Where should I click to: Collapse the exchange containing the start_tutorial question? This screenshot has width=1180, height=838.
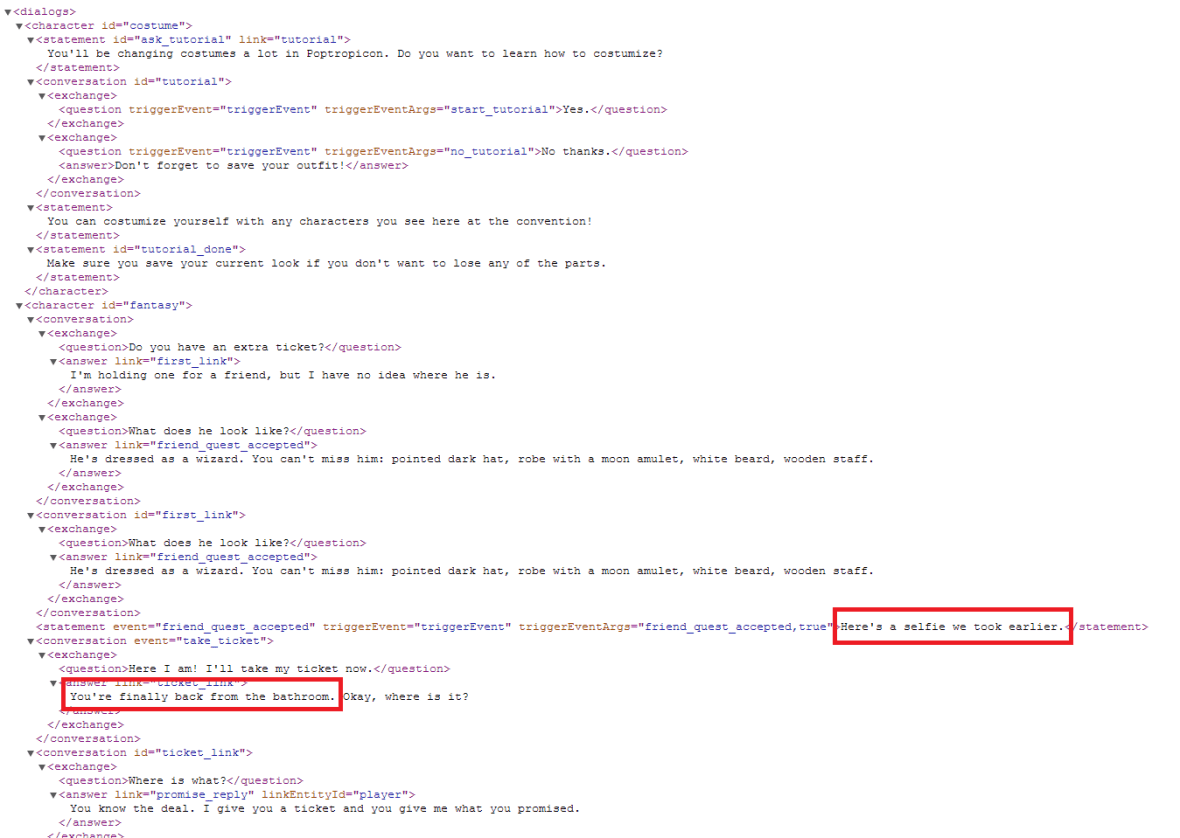coord(41,95)
